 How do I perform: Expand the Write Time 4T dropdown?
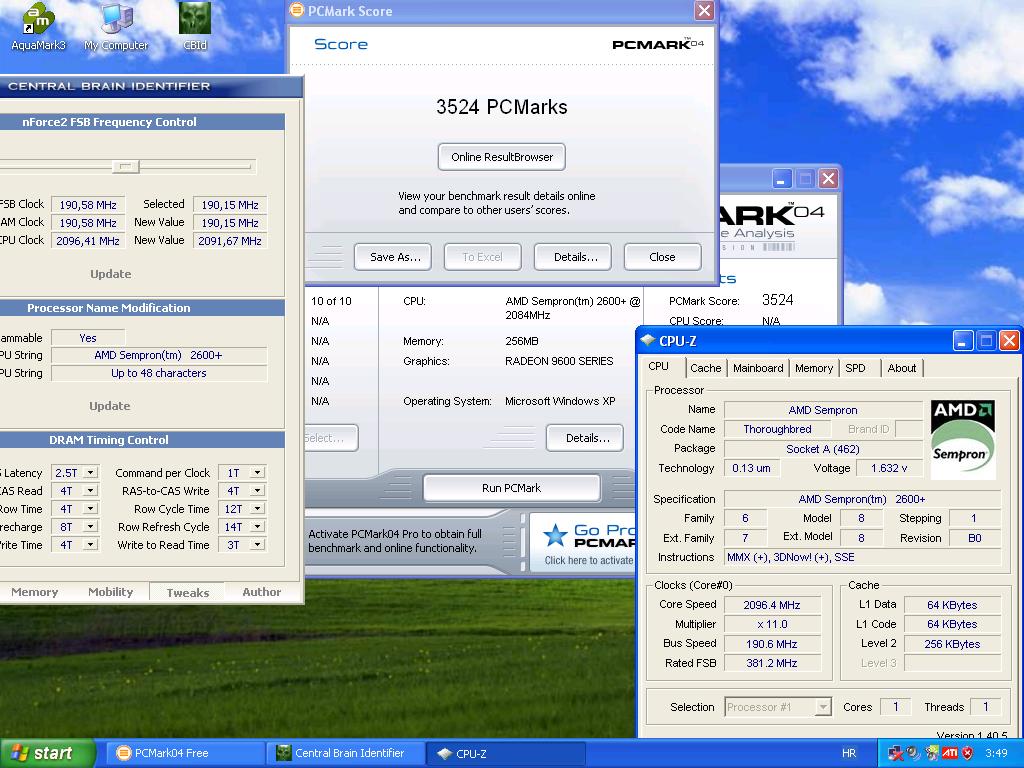pos(91,545)
